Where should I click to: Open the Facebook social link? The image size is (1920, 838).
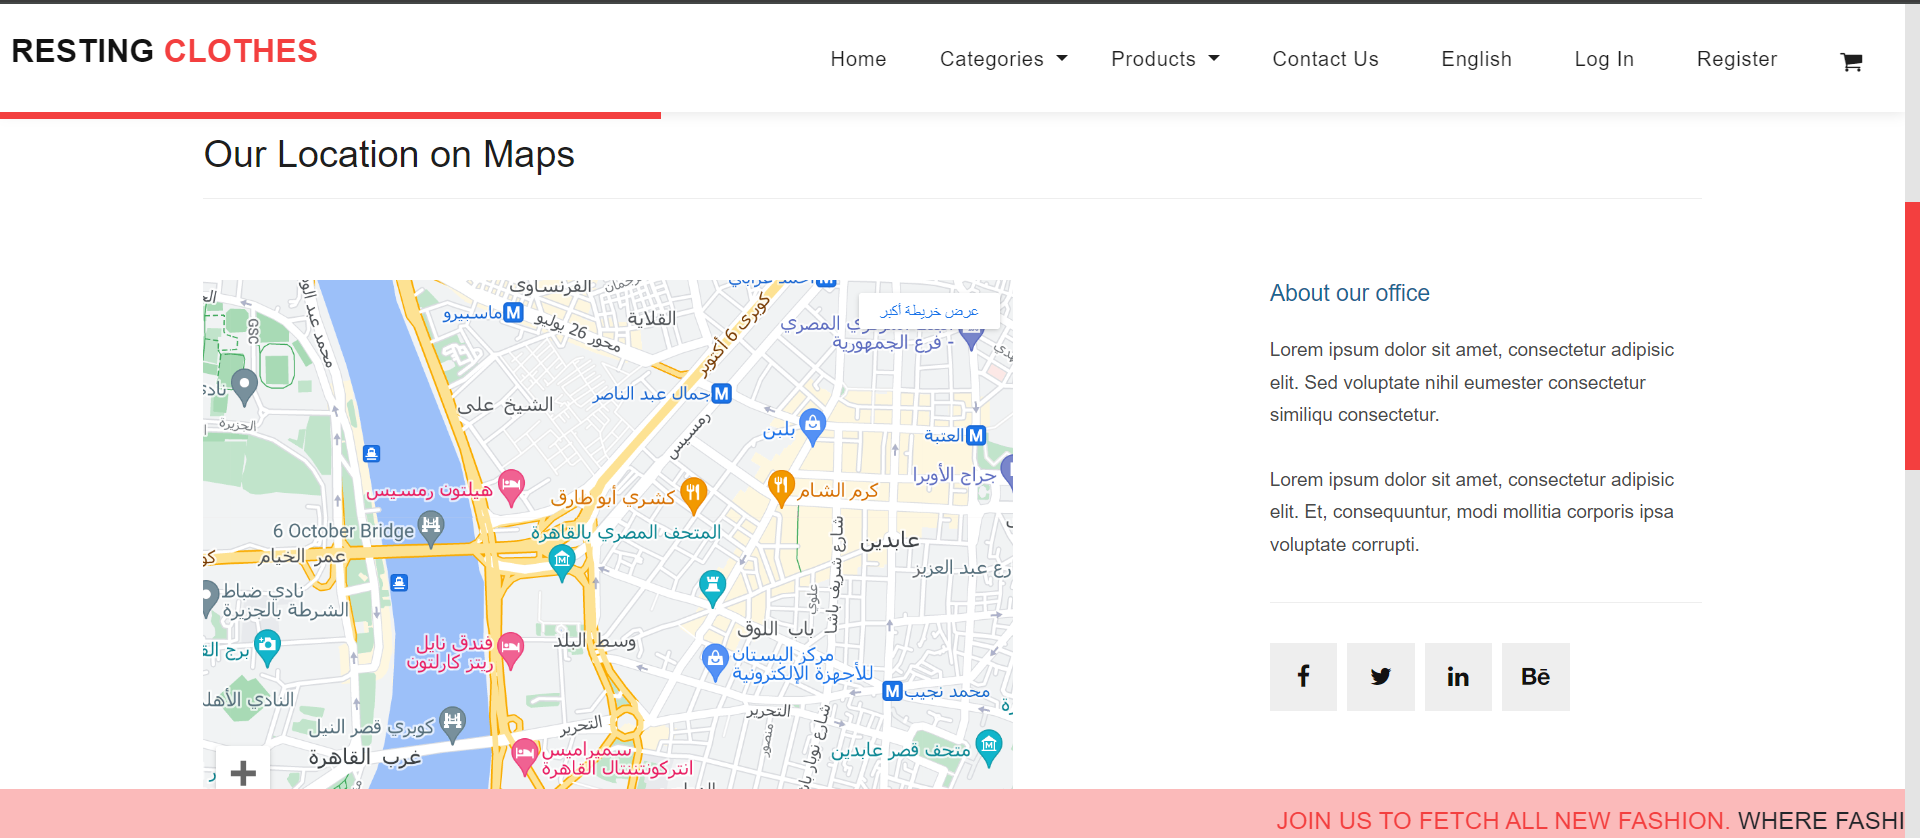(x=1303, y=677)
